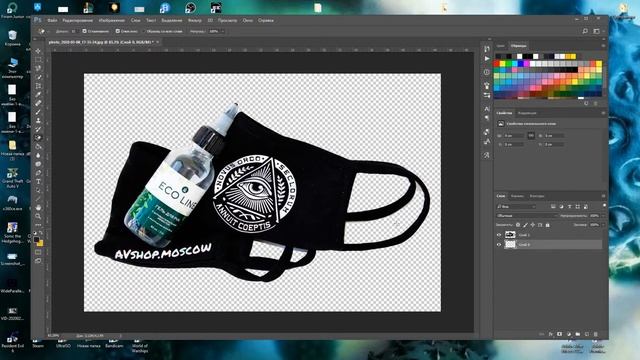Open the layer opacity slider arrow
The width and height of the screenshot is (640, 360).
[604, 216]
